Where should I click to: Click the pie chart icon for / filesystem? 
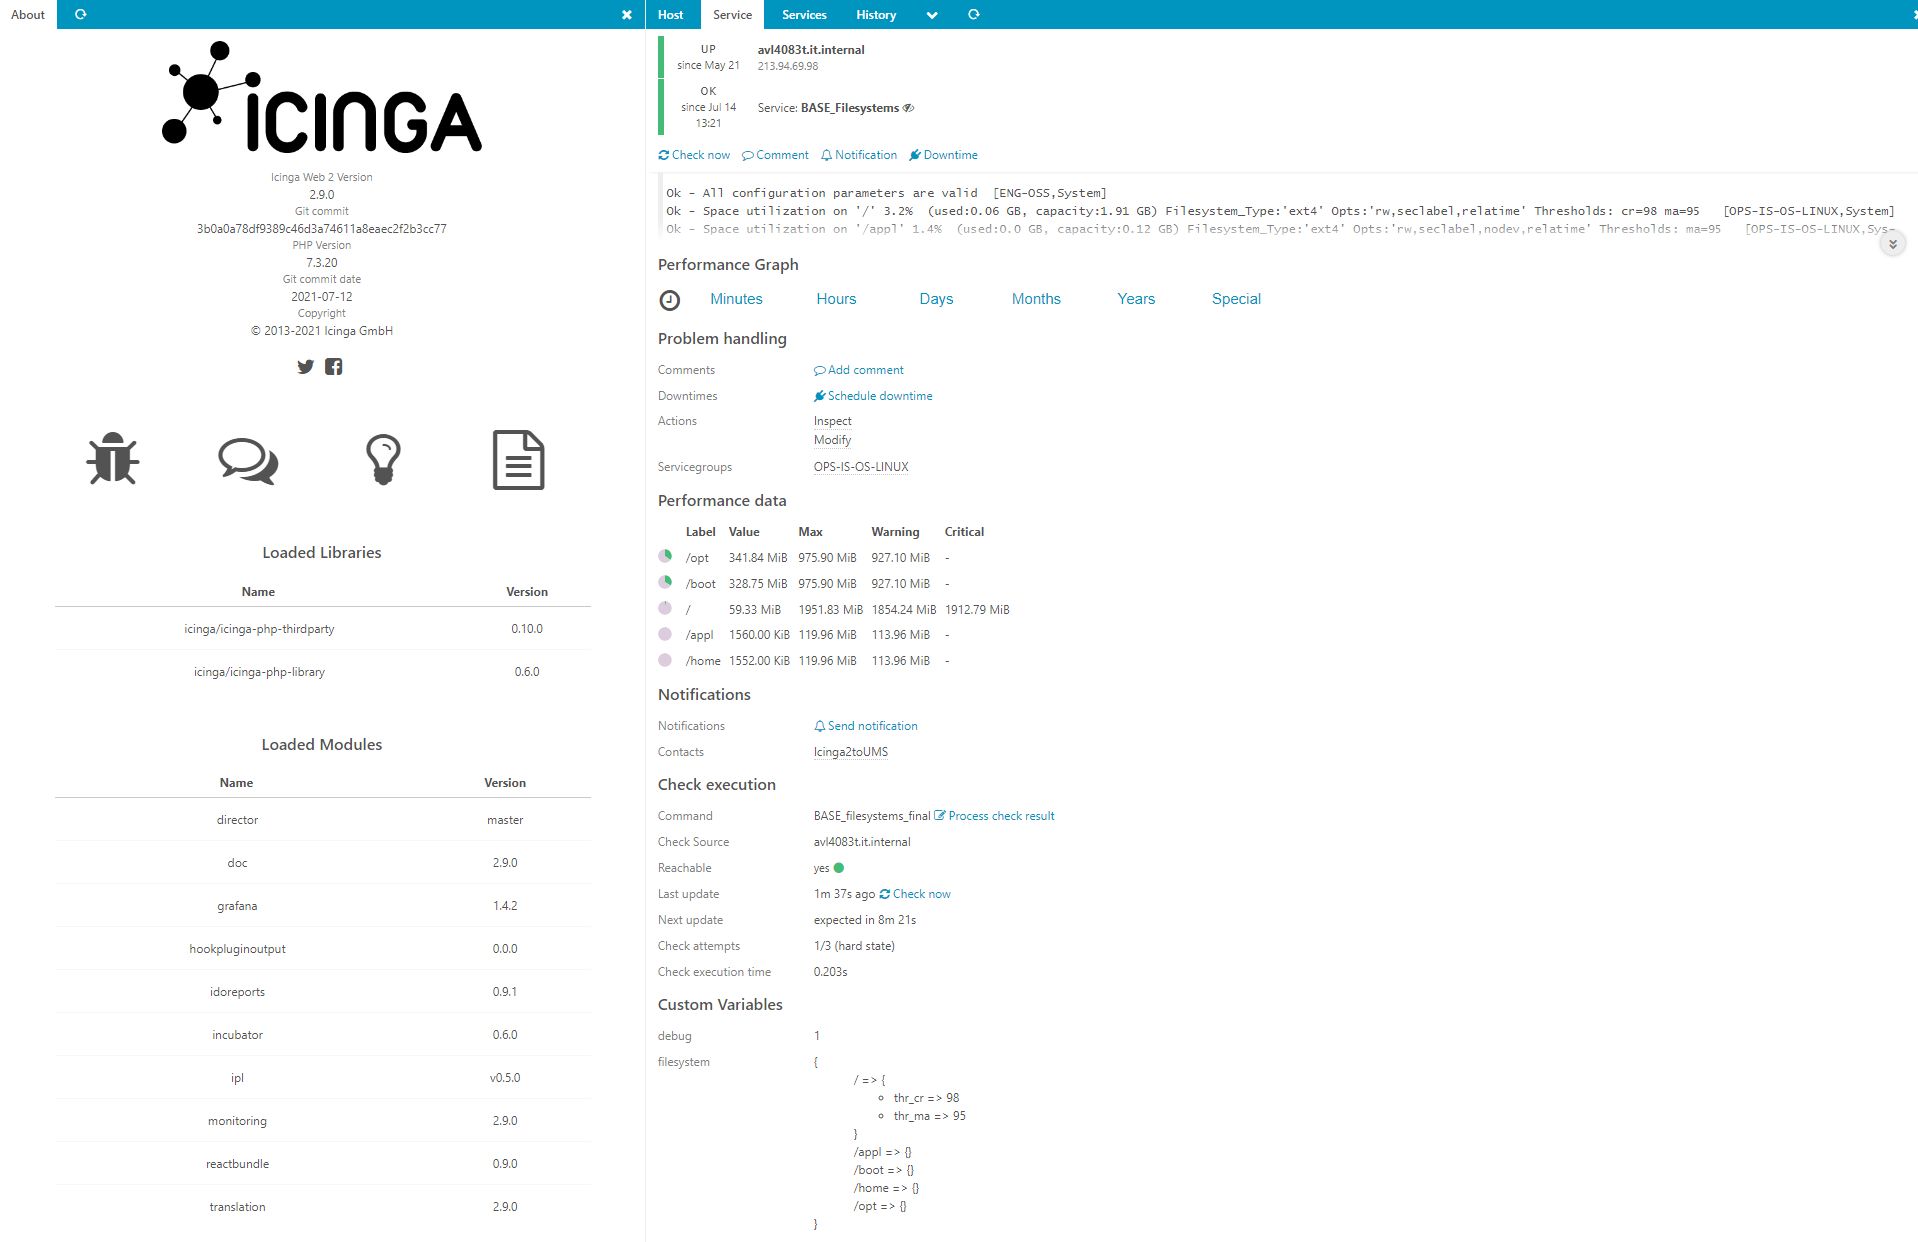pos(665,608)
